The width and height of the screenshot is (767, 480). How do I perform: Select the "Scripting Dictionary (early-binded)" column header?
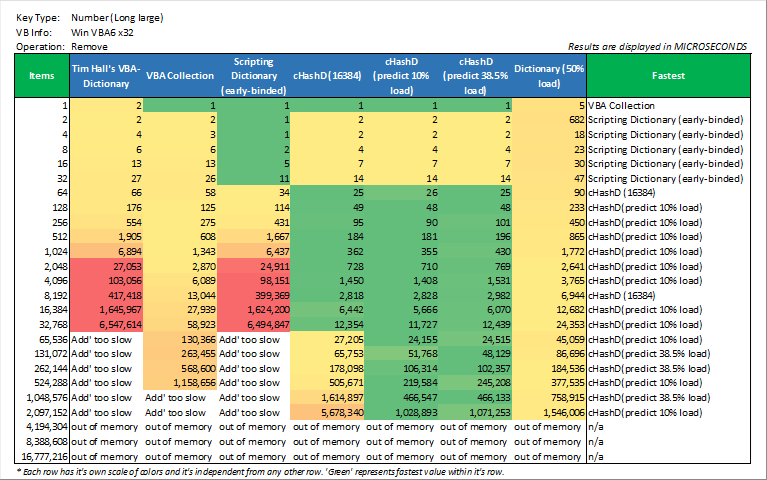(253, 75)
